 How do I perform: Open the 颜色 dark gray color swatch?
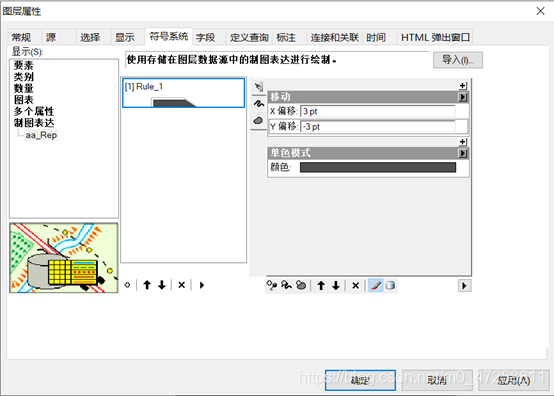point(378,167)
